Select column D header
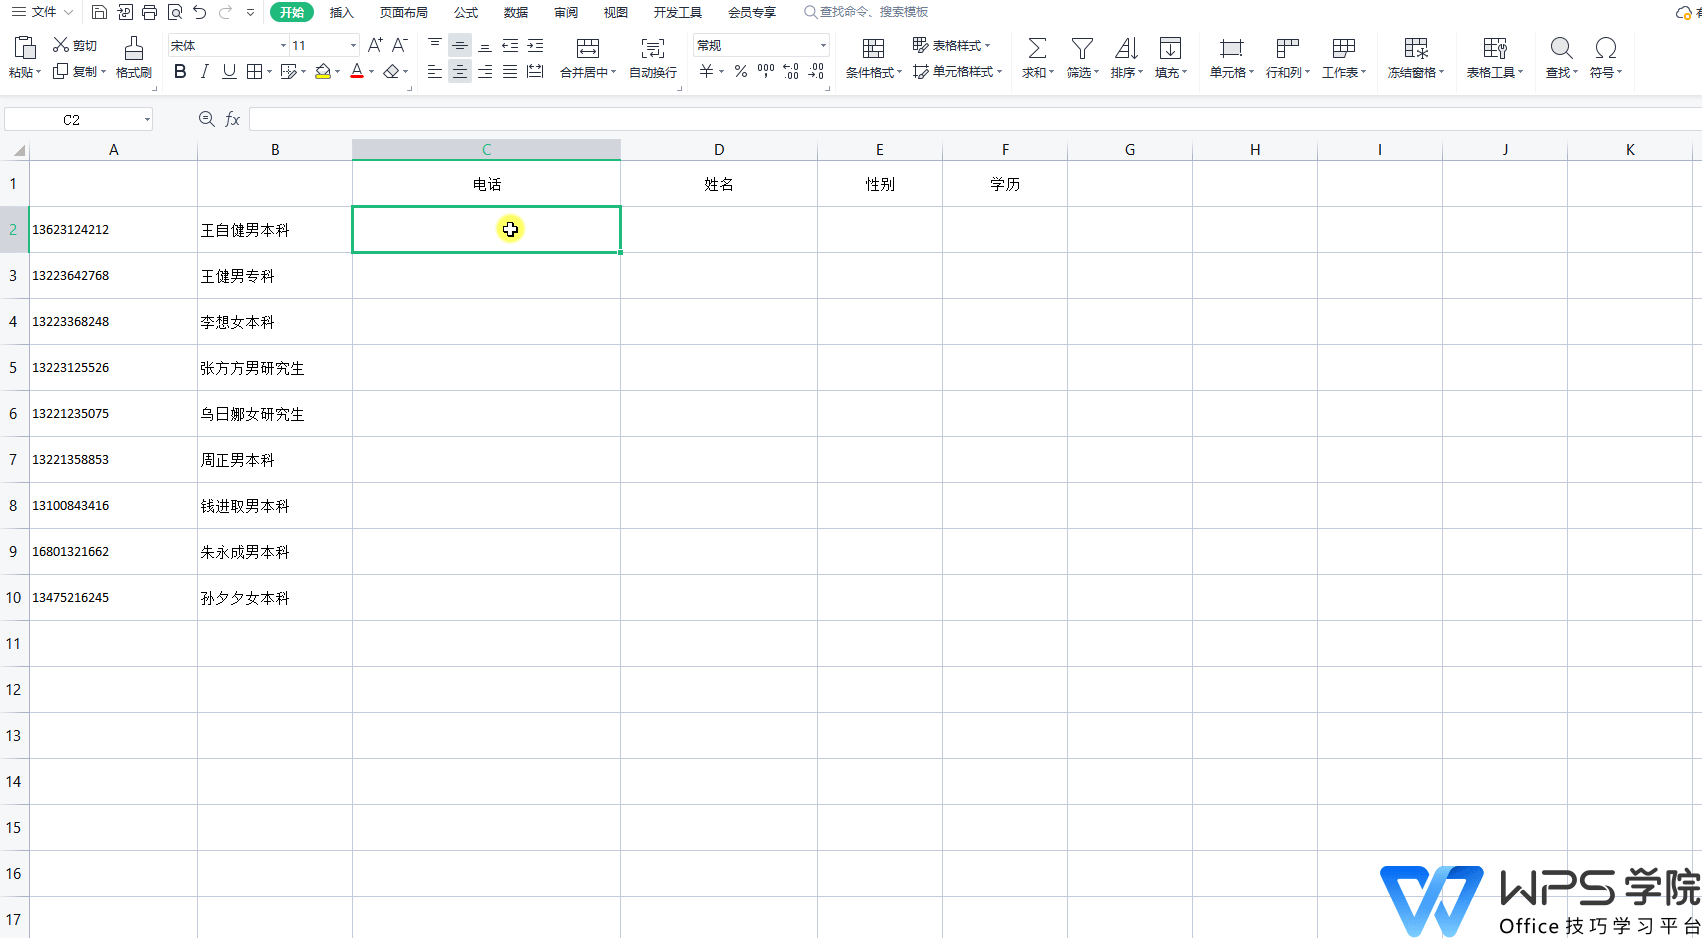Image resolution: width=1702 pixels, height=938 pixels. coord(719,149)
